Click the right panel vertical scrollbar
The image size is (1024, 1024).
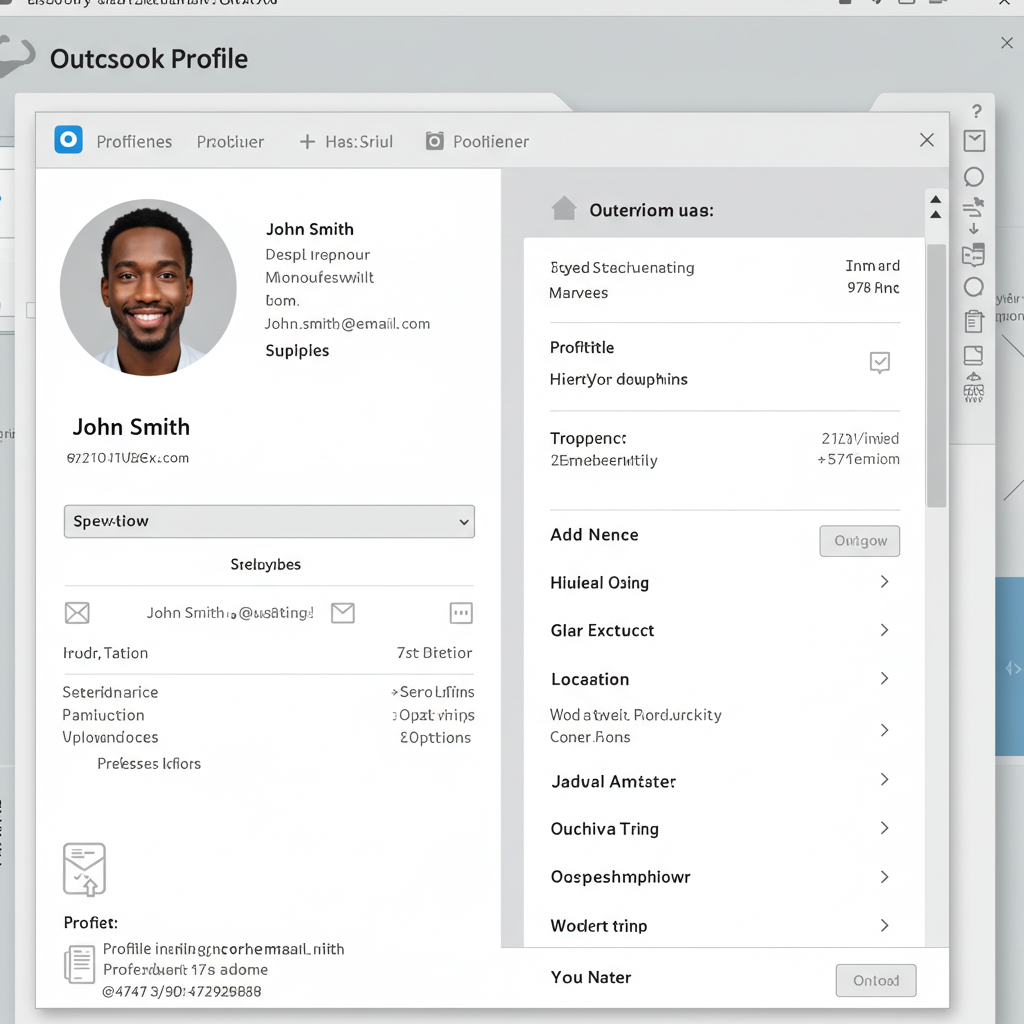point(936,375)
